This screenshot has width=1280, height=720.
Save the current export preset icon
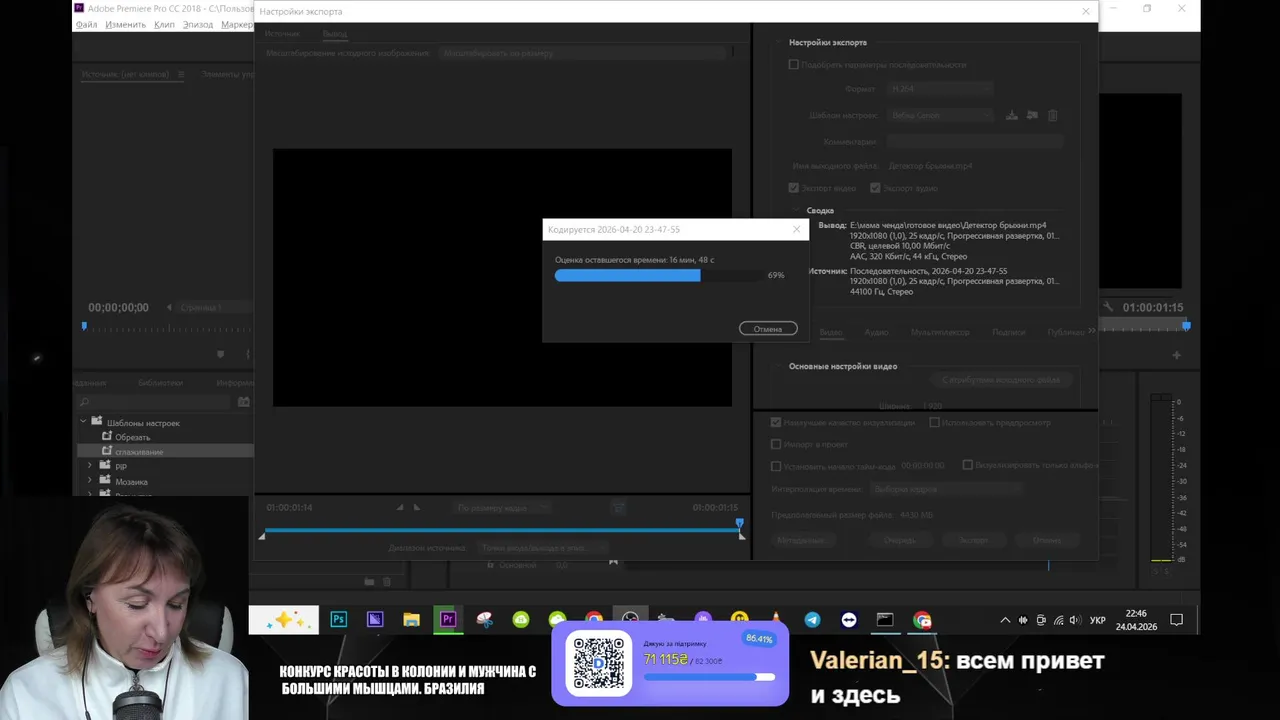click(x=1012, y=115)
